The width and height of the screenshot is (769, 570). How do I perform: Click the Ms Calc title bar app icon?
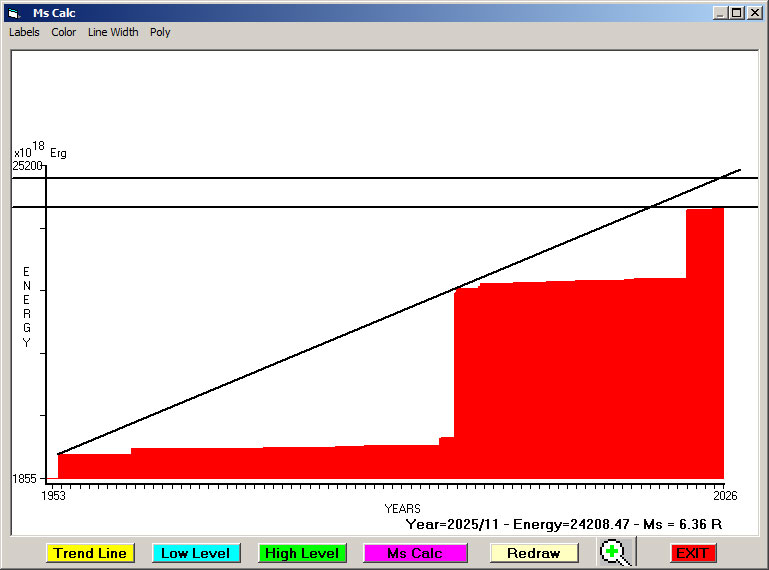point(13,13)
